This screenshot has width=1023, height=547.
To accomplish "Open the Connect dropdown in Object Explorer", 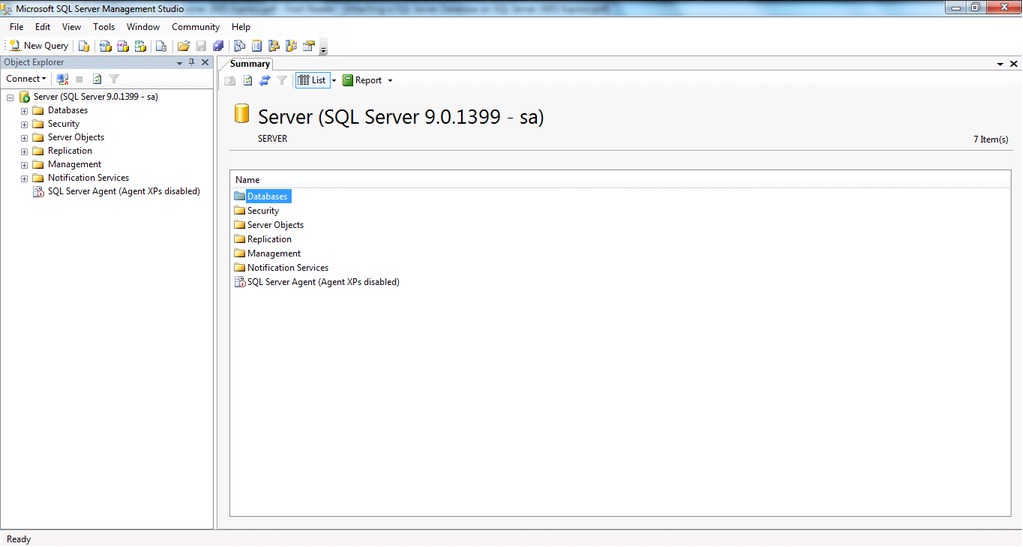I will [25, 79].
